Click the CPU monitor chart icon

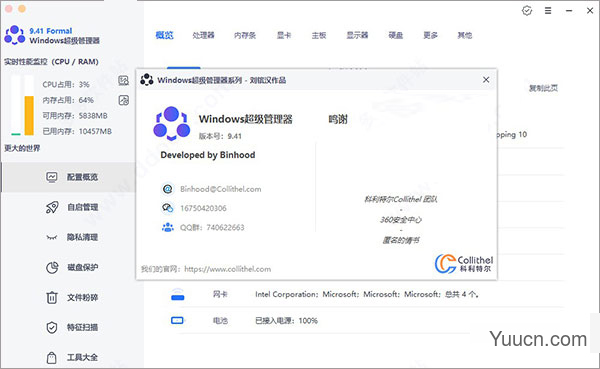coord(123,80)
